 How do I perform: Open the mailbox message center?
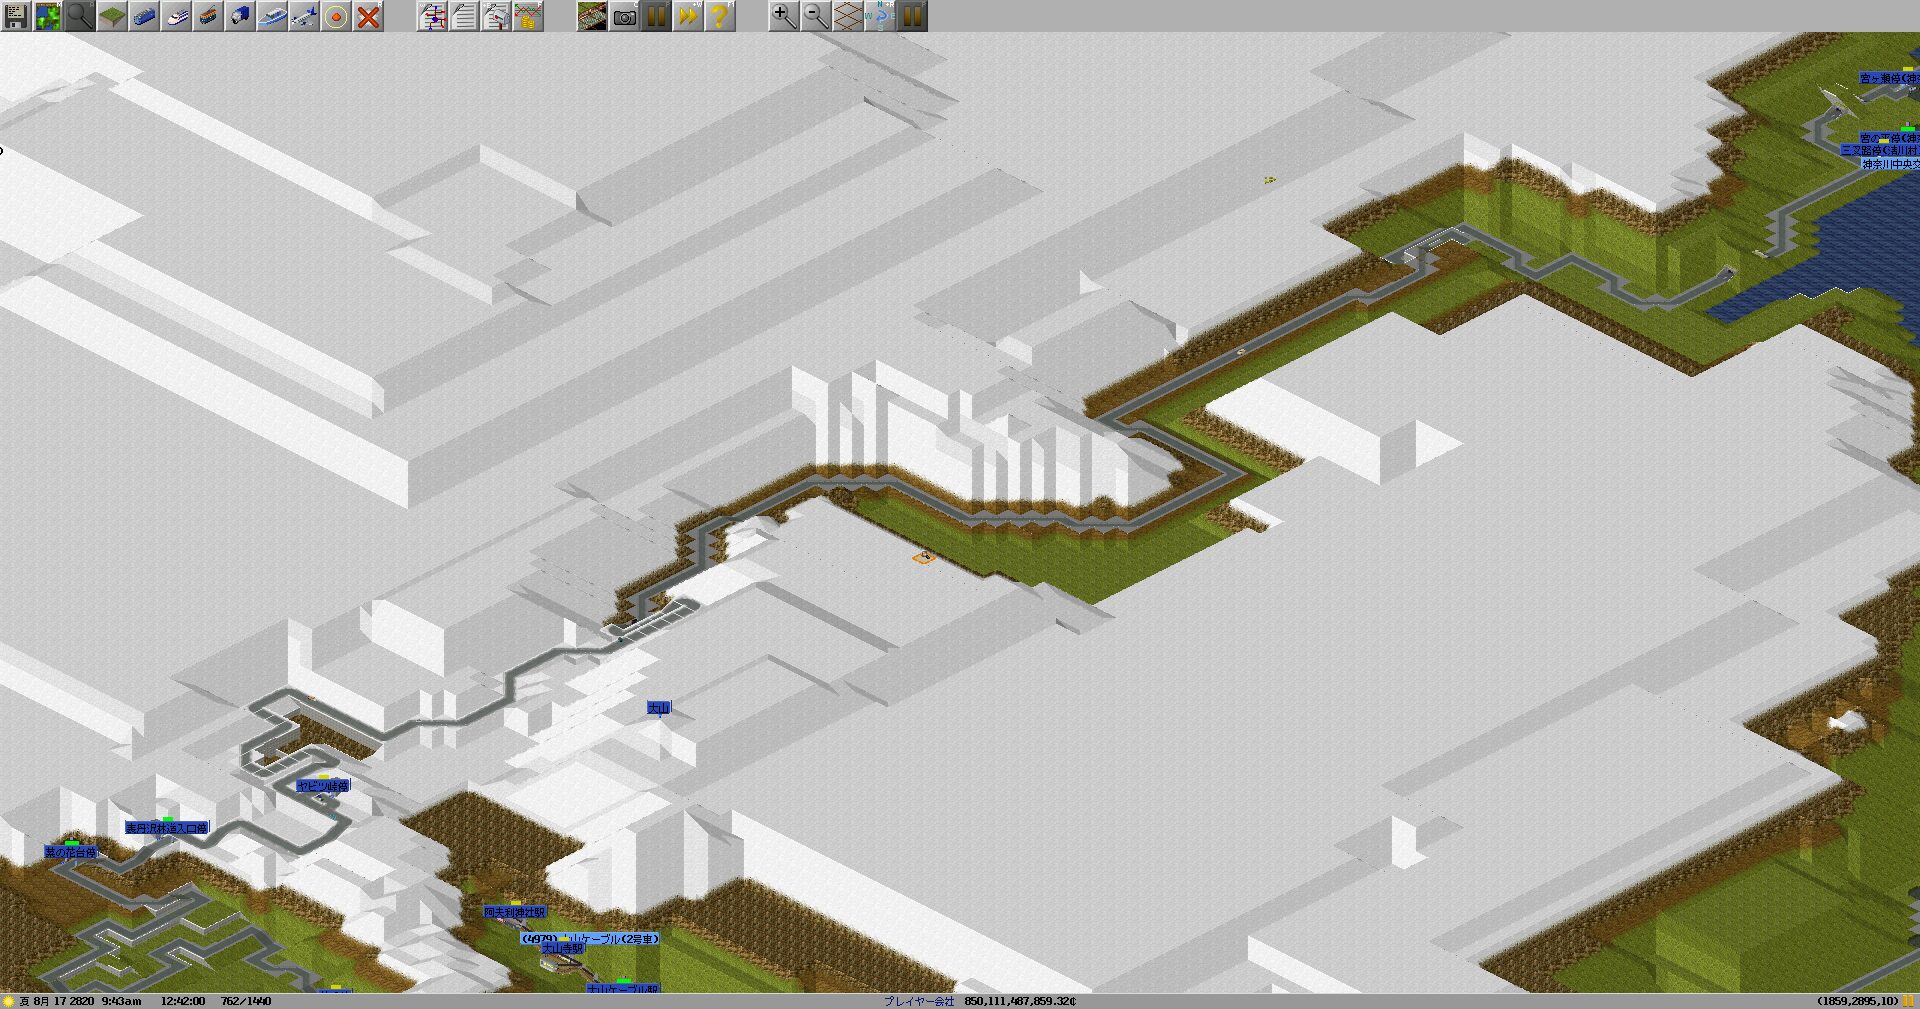496,16
